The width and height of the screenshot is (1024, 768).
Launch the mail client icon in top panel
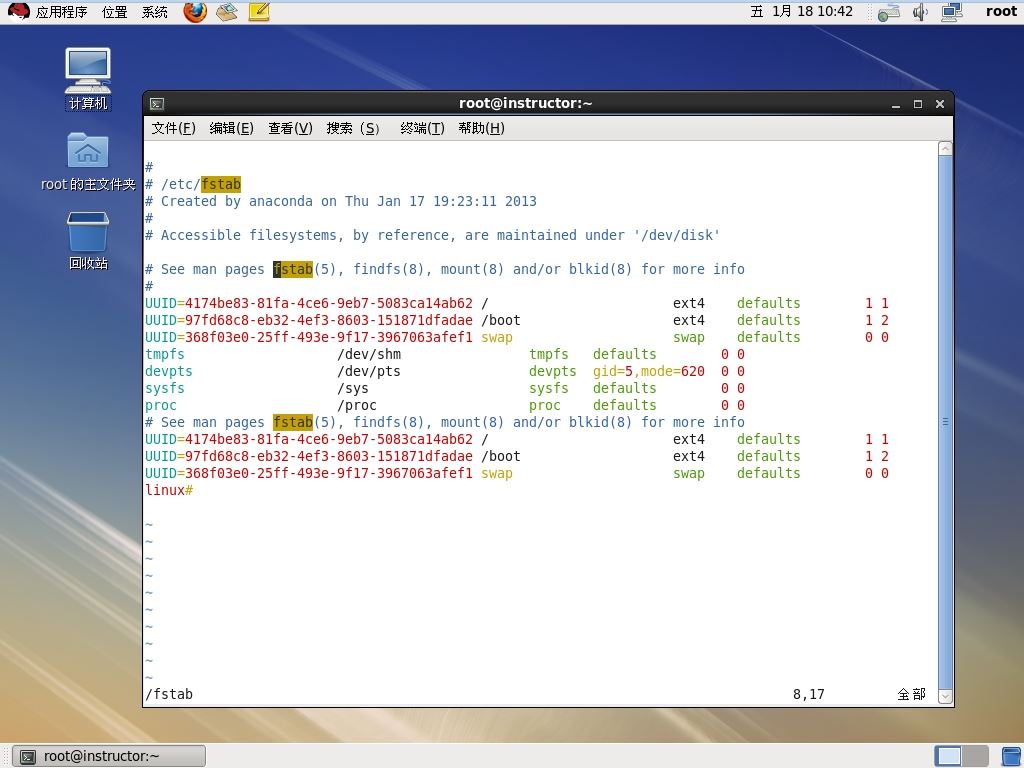(x=227, y=12)
